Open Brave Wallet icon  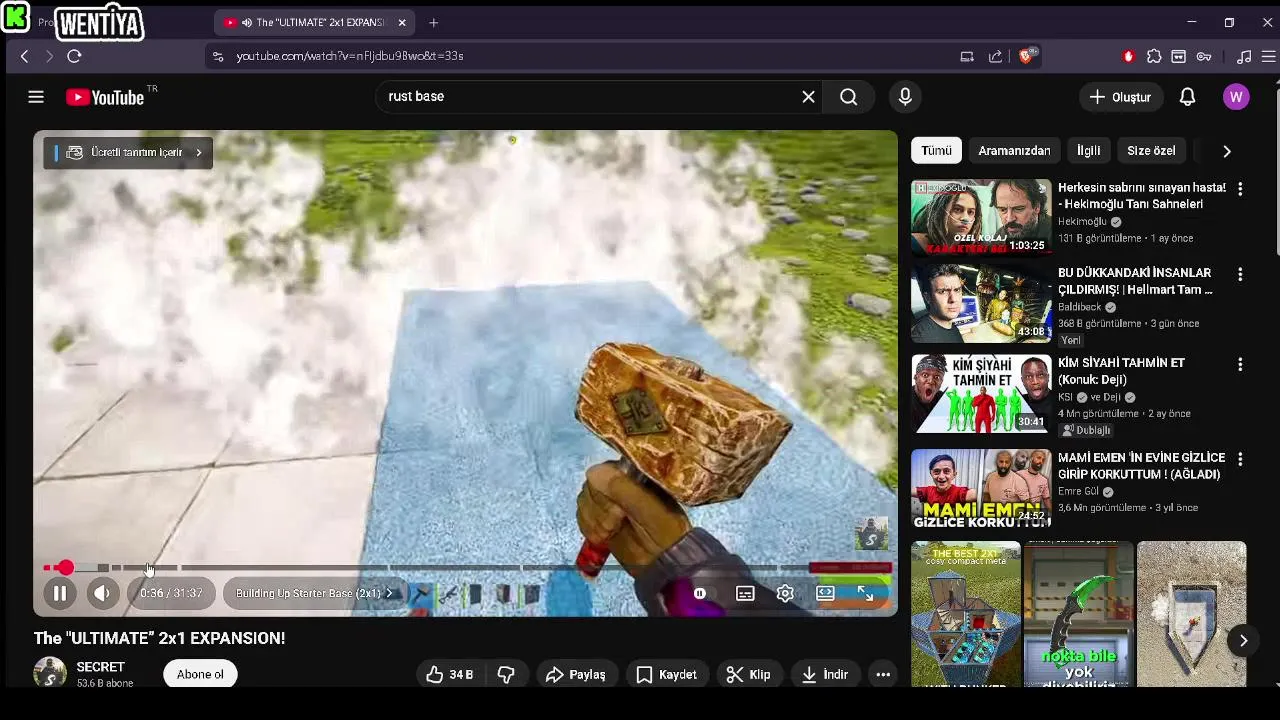(x=1179, y=56)
